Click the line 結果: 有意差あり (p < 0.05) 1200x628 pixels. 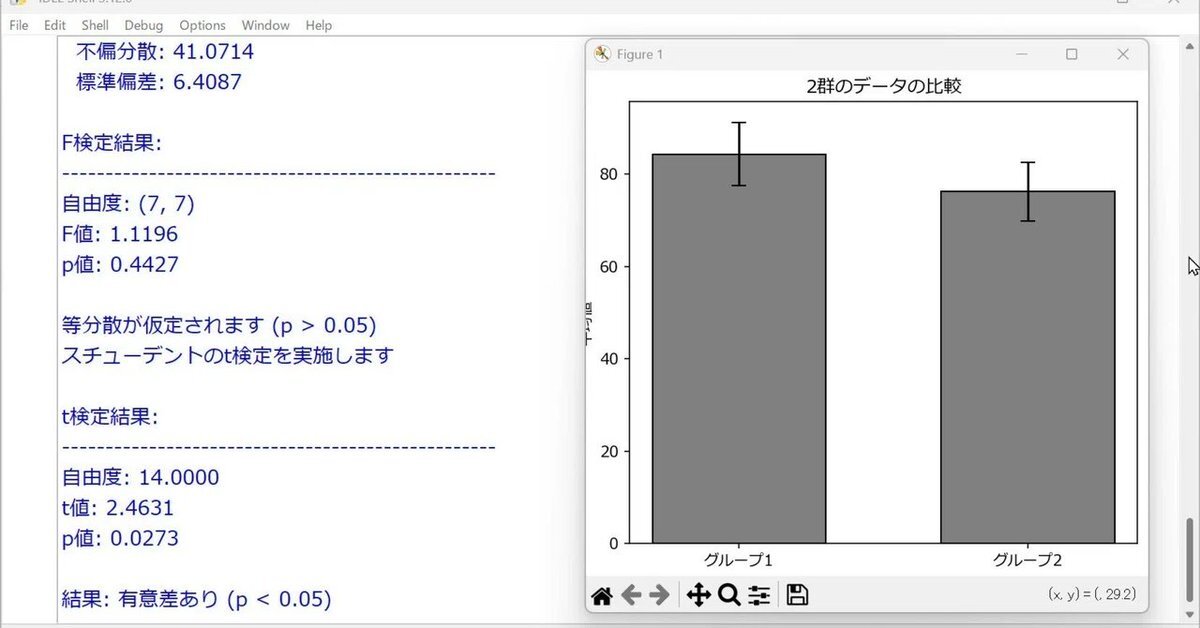196,600
